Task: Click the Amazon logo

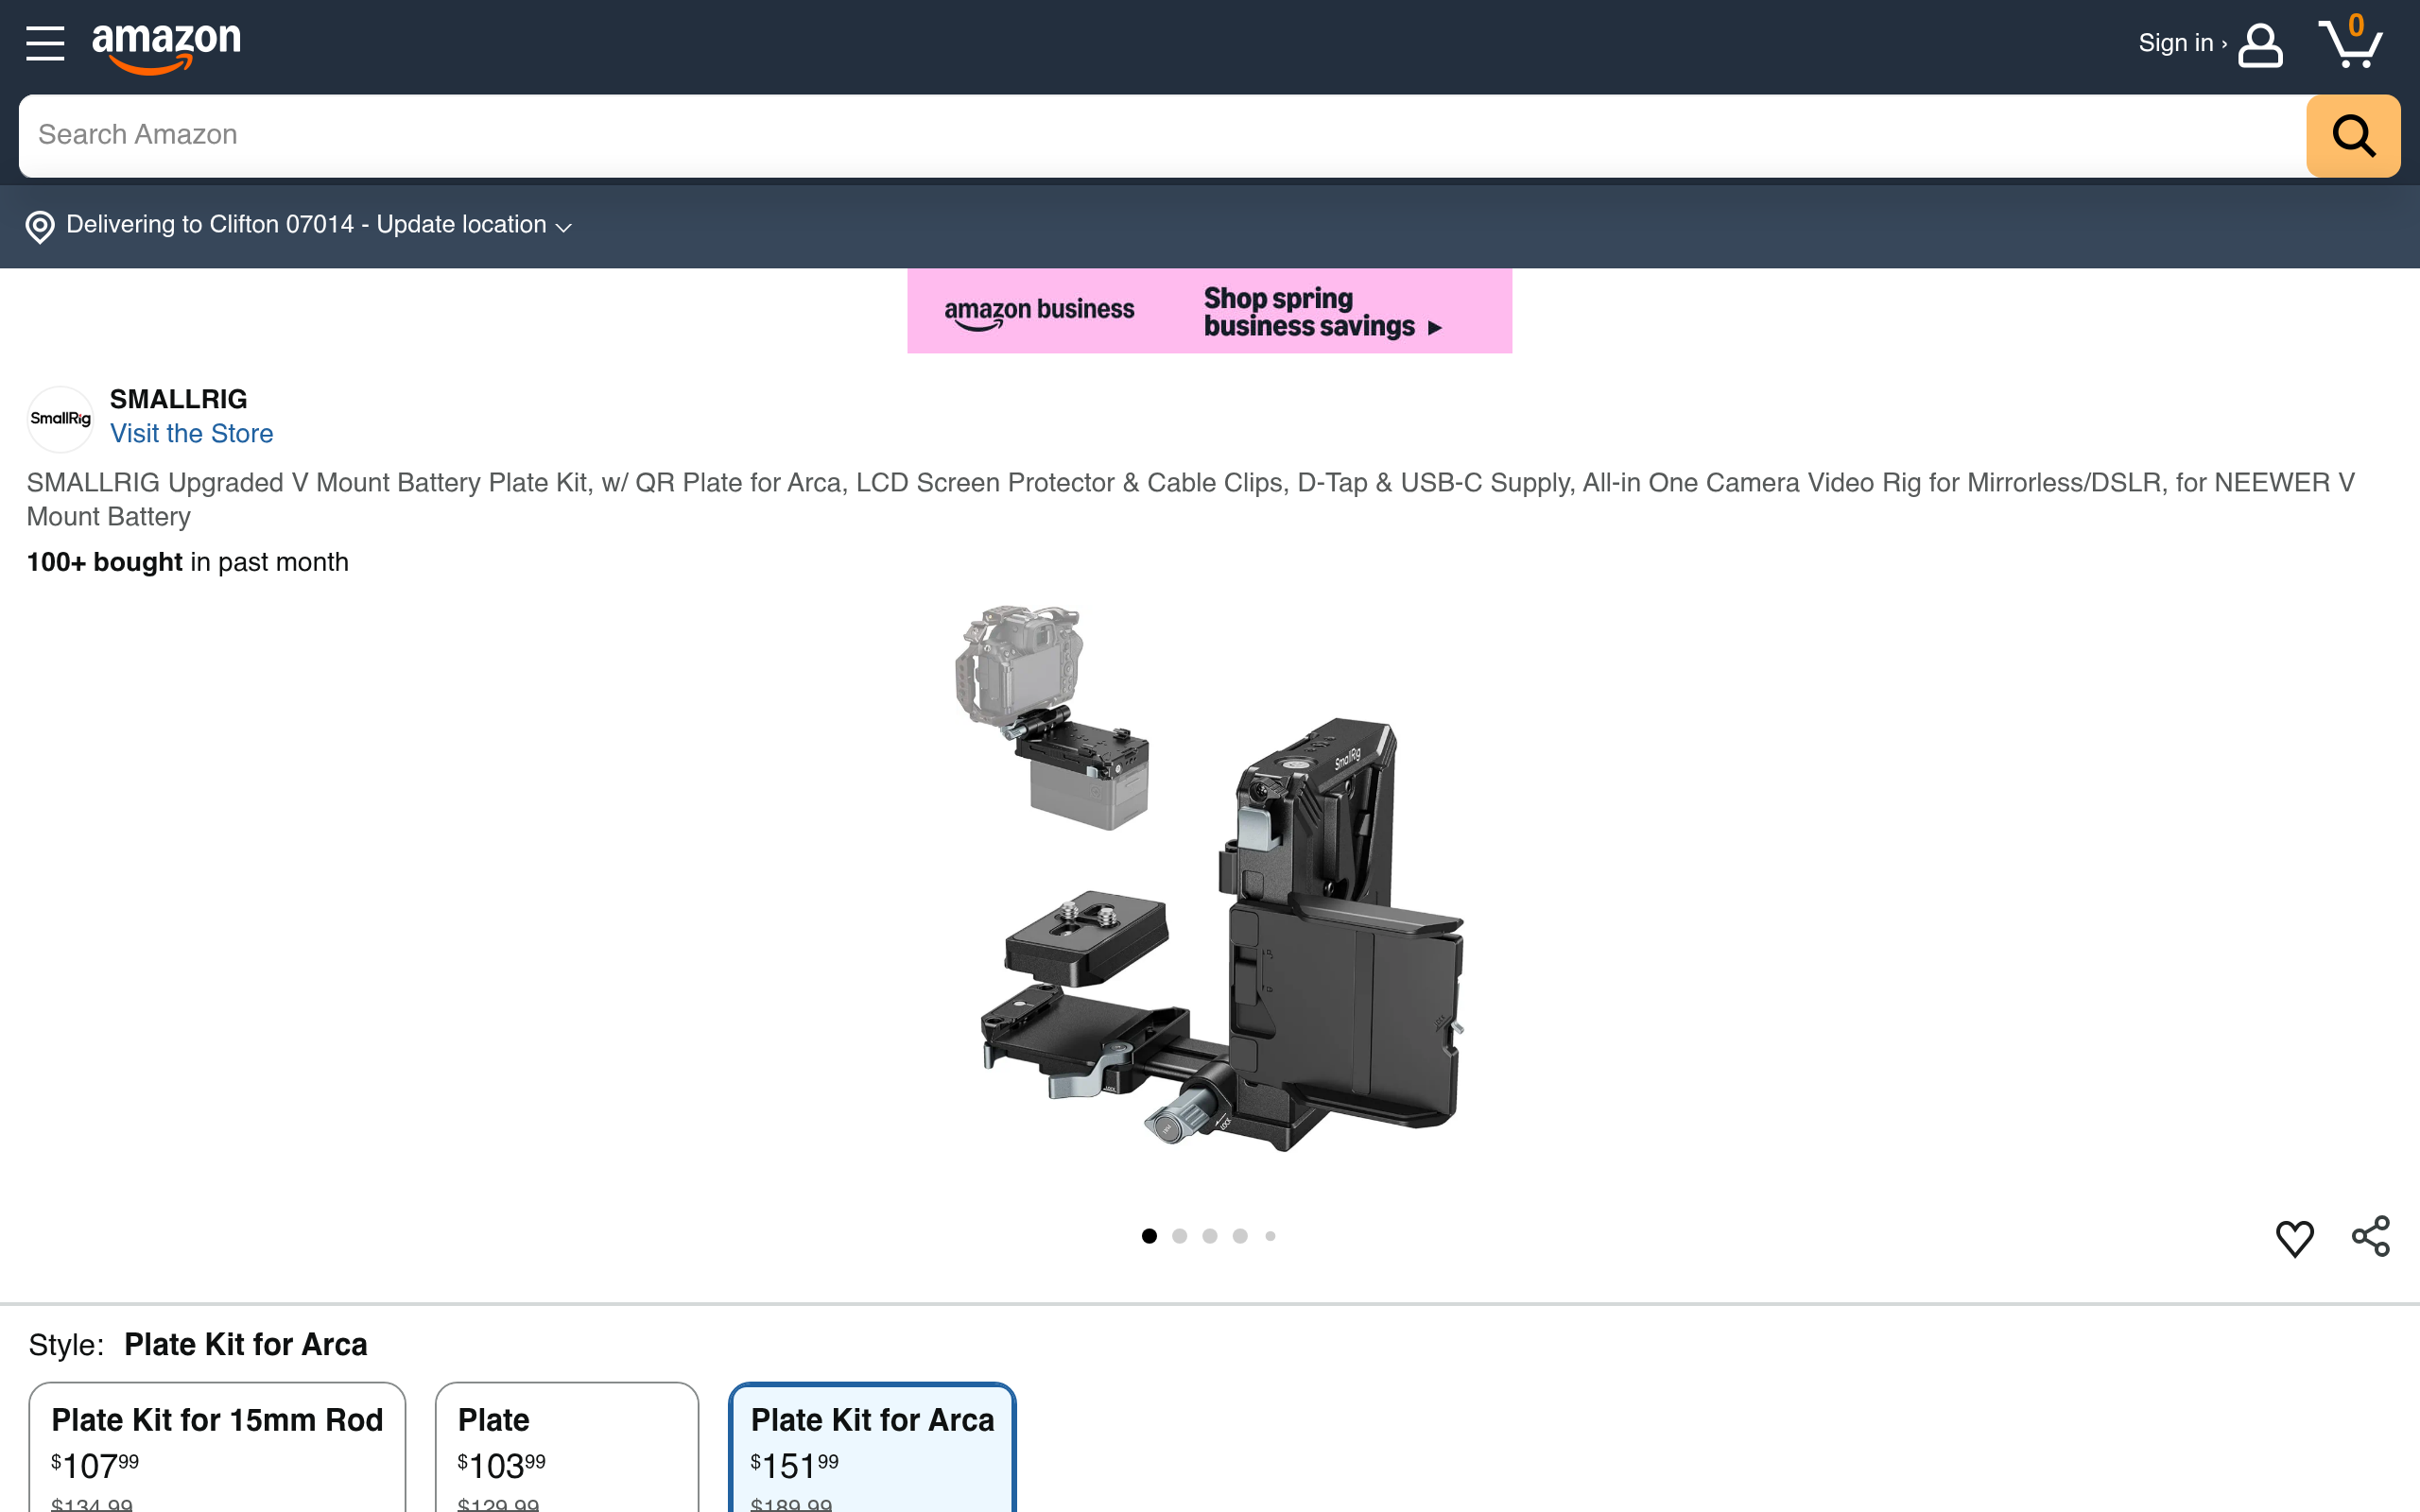Action: [166, 47]
